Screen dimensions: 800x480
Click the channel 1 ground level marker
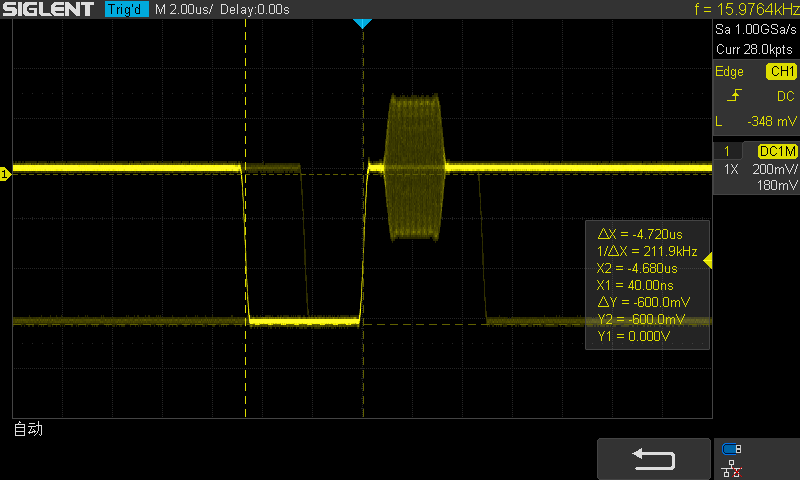tap(5, 174)
